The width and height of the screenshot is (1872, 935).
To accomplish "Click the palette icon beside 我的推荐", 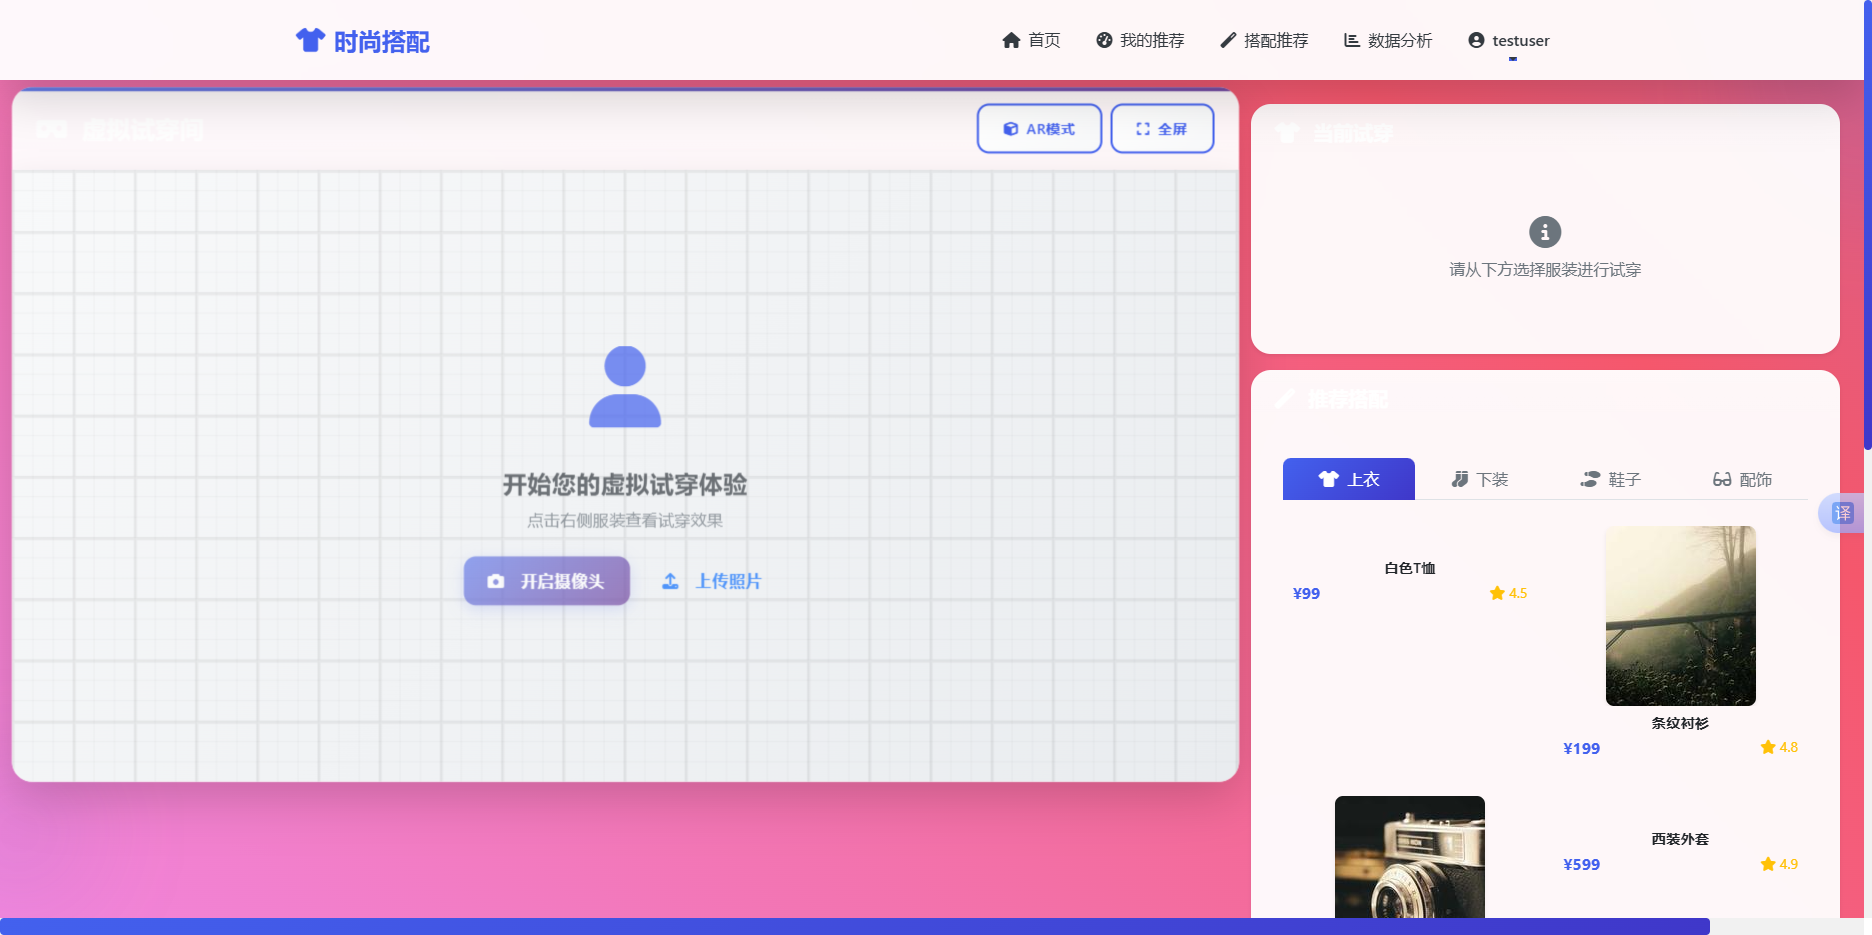I will [x=1104, y=40].
